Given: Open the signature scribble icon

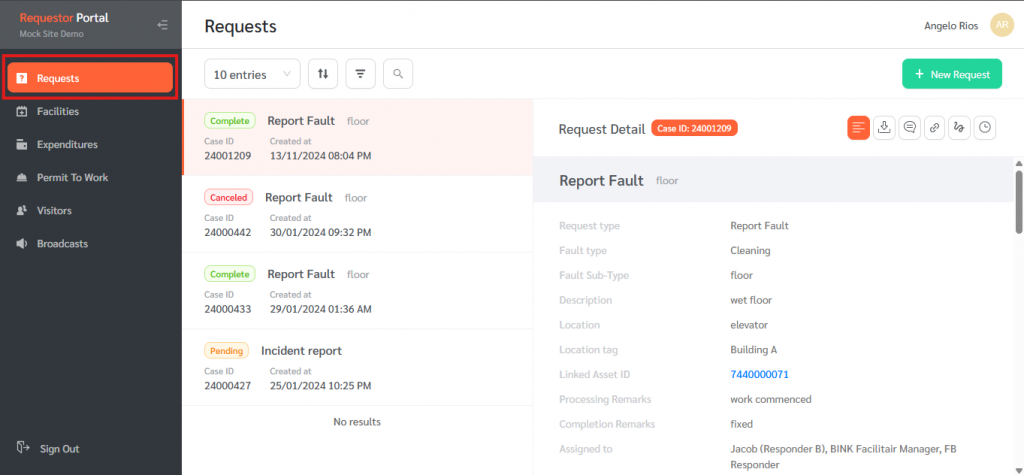Looking at the screenshot, I should (959, 127).
